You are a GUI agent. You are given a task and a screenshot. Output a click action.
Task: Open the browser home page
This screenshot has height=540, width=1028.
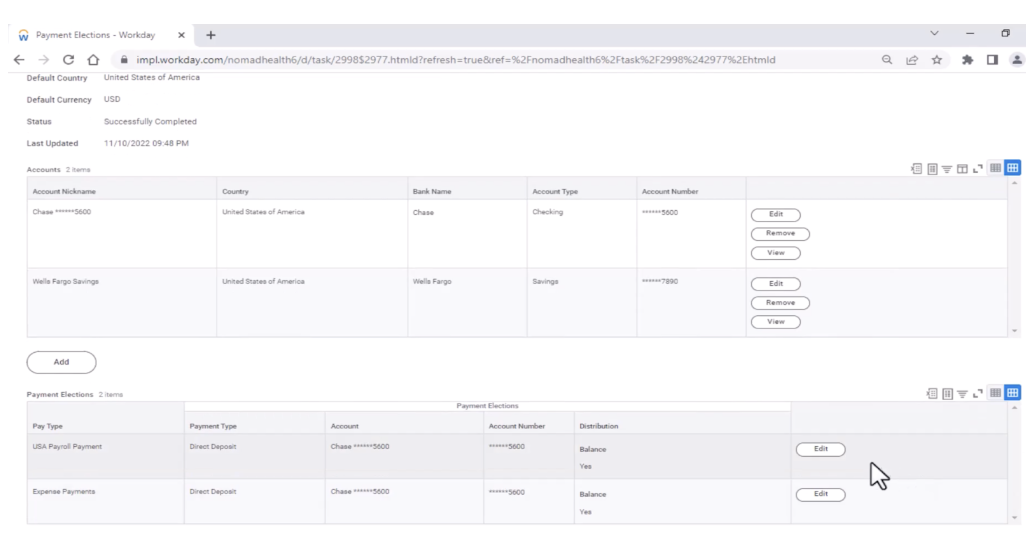pyautogui.click(x=93, y=60)
